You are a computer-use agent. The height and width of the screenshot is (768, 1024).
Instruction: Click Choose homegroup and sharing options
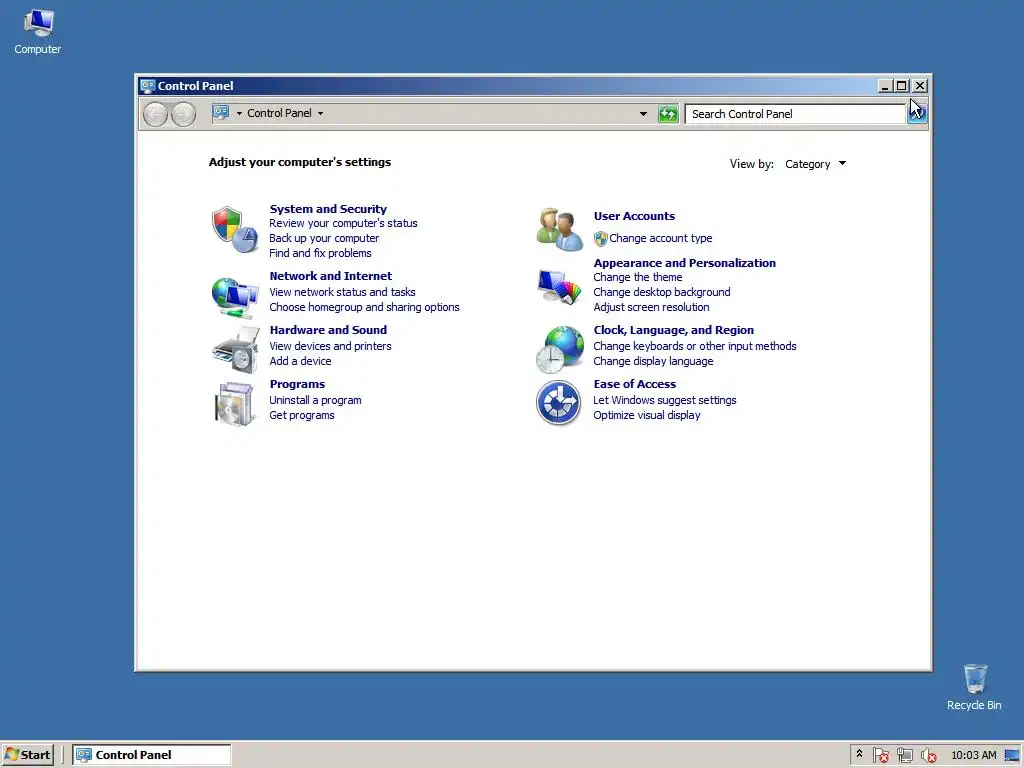tap(364, 308)
